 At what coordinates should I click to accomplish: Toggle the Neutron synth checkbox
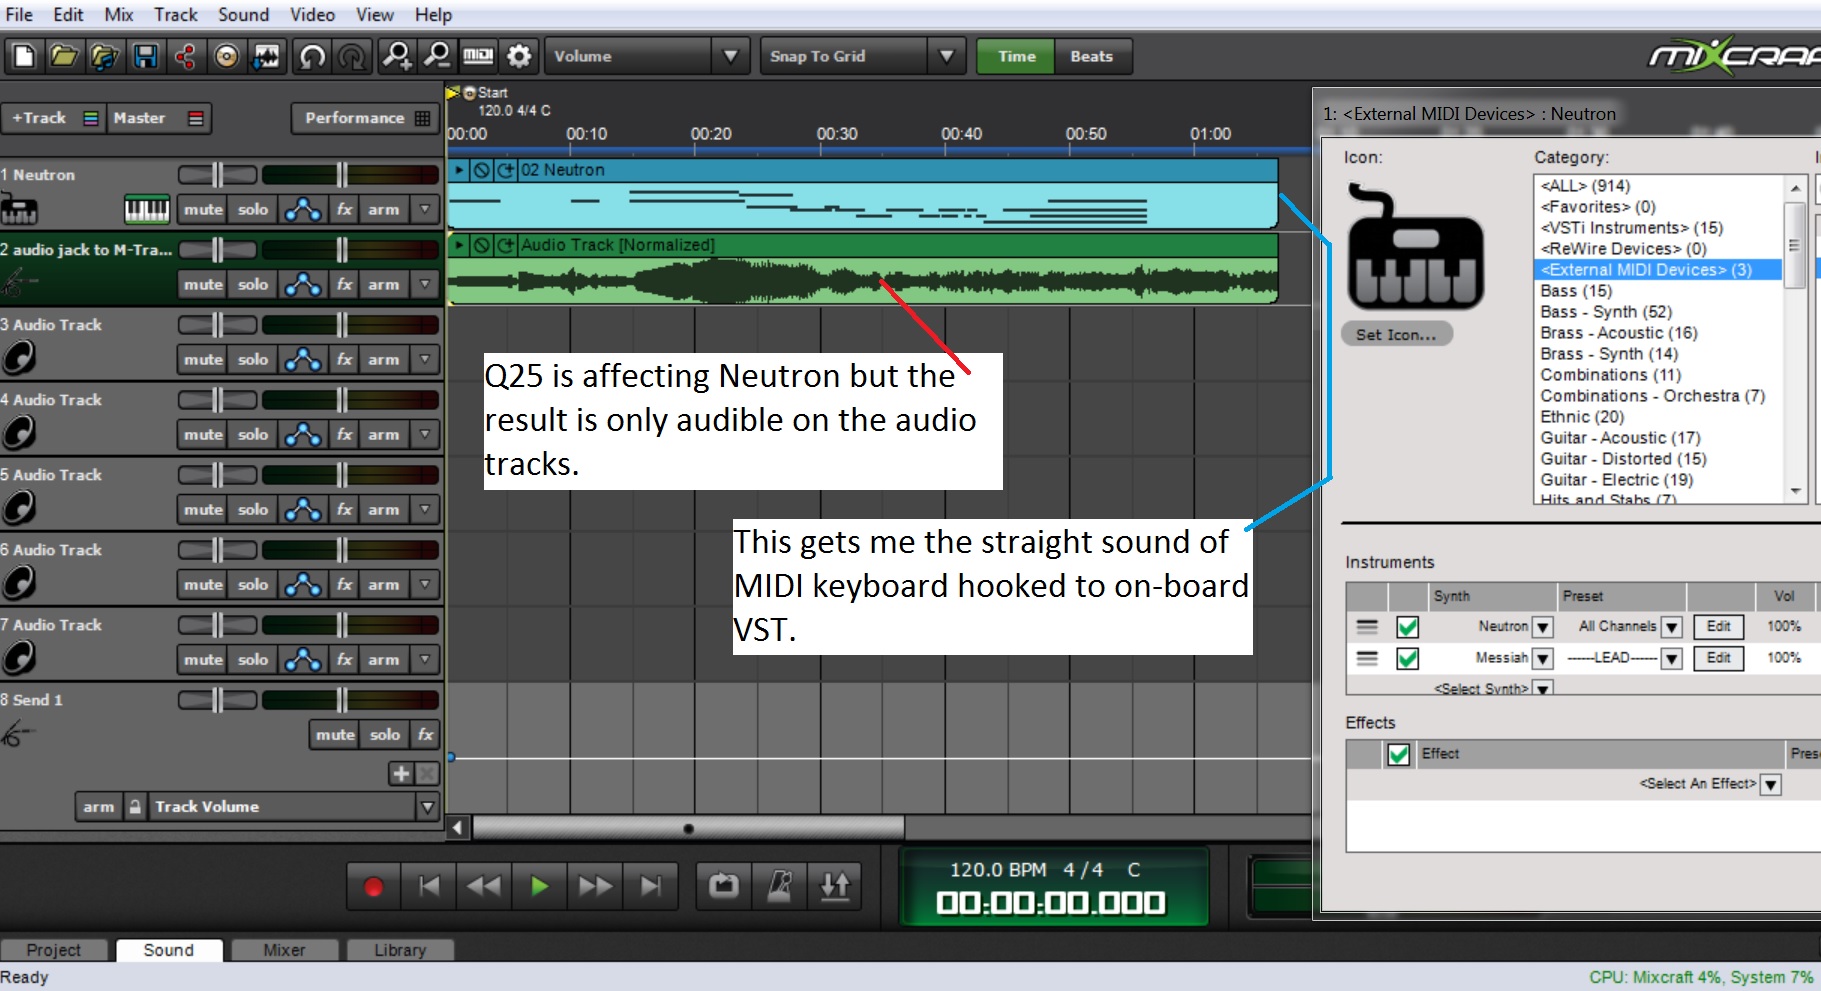[1407, 627]
